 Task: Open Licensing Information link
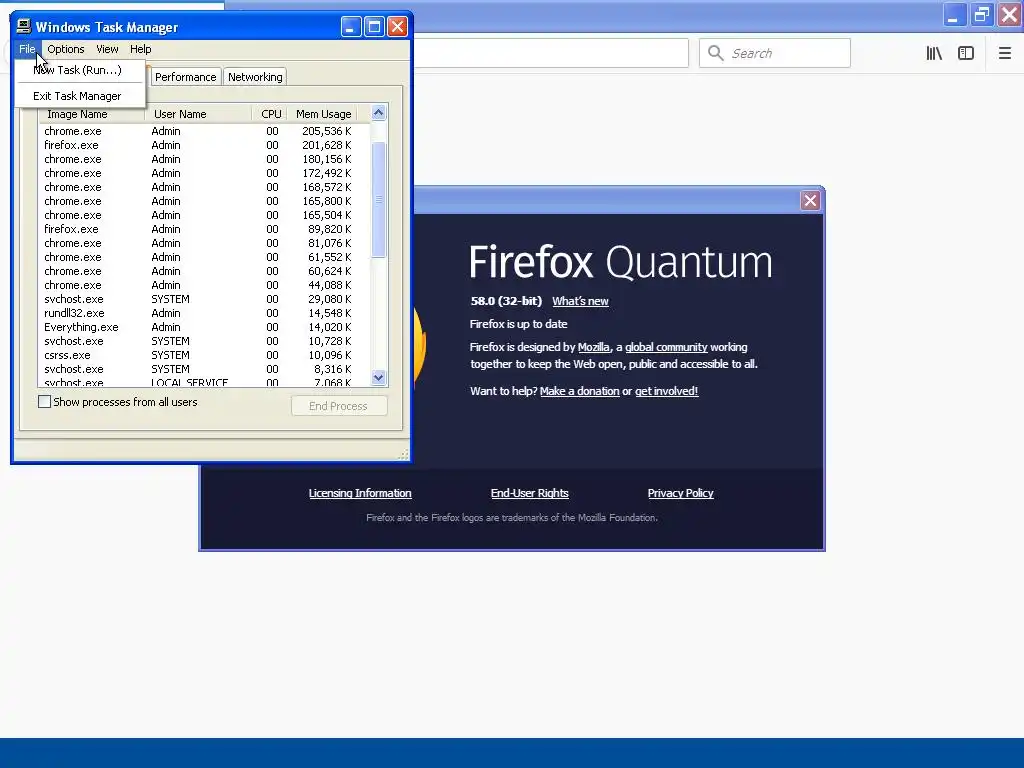click(360, 493)
